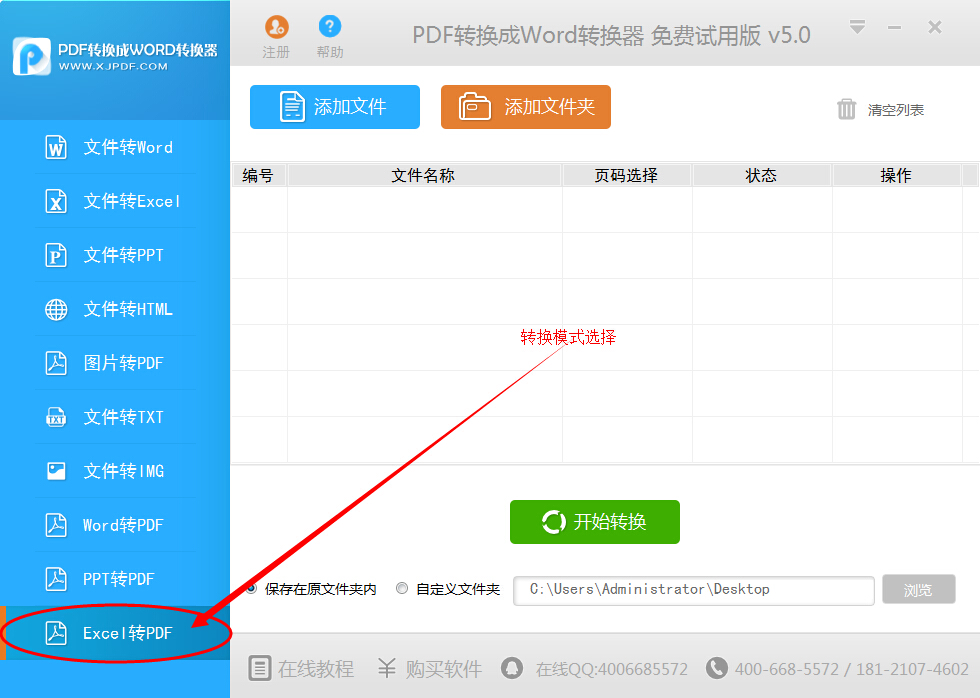This screenshot has width=980, height=698.
Task: Click the 注册 register icon
Action: coord(276,27)
